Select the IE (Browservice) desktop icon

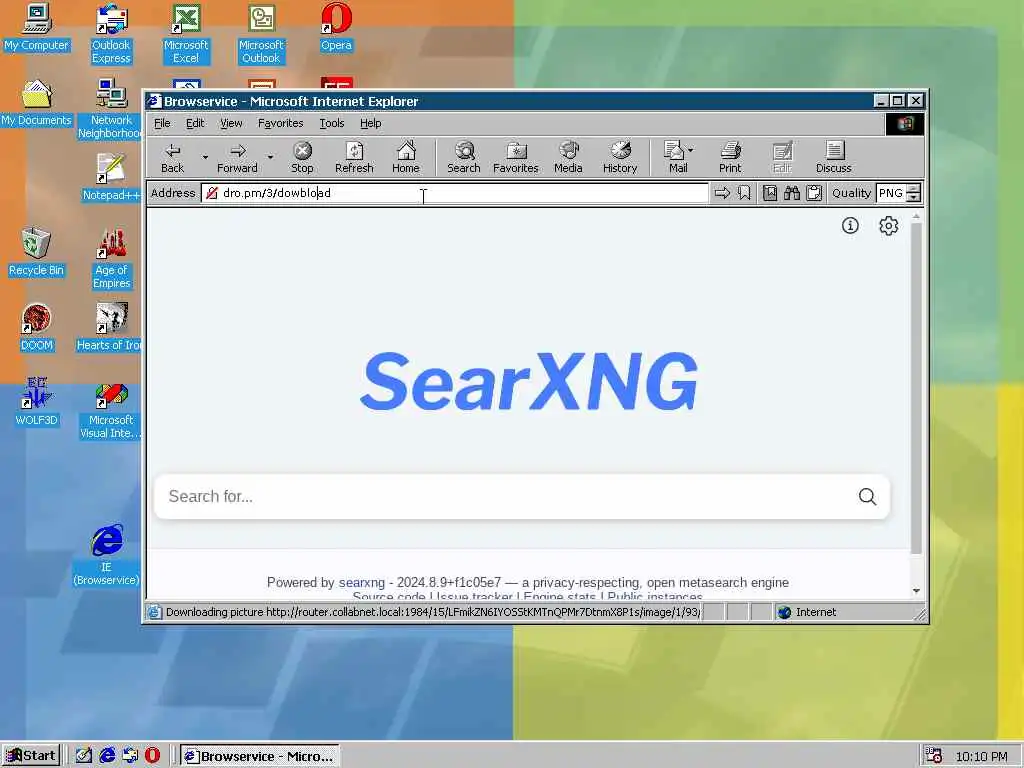pos(106,554)
